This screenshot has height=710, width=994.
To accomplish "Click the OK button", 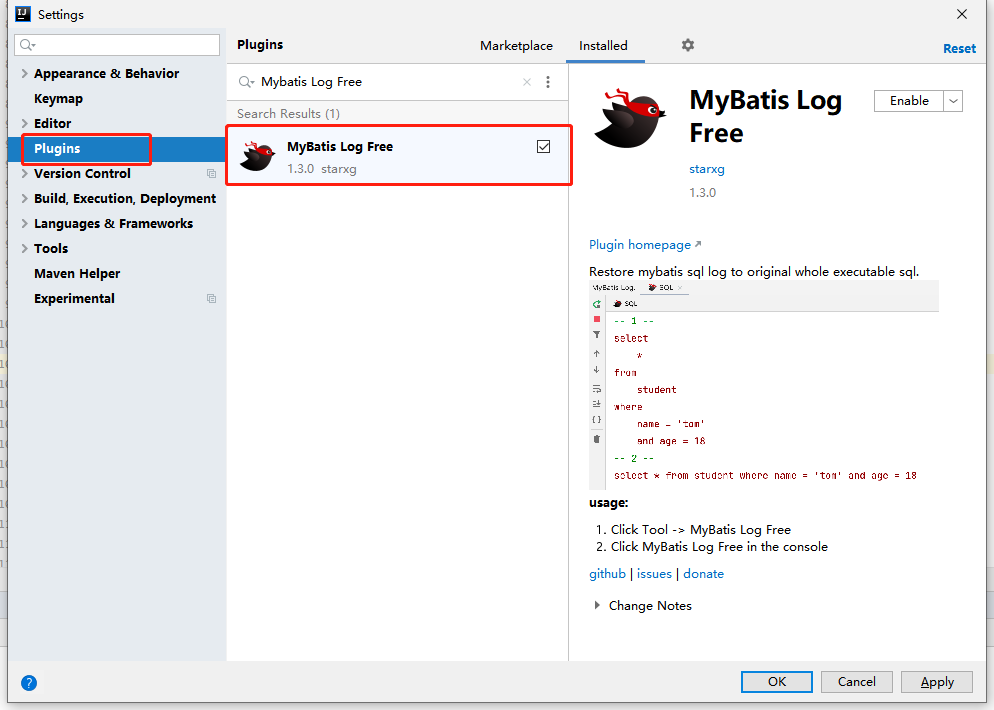I will [x=777, y=682].
